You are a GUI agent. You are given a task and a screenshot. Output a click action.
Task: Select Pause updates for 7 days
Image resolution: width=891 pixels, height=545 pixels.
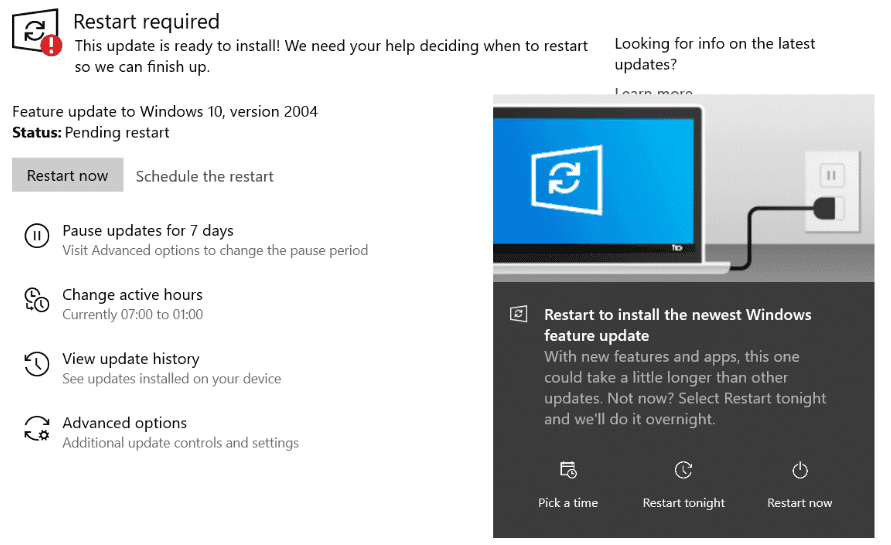pyautogui.click(x=148, y=230)
